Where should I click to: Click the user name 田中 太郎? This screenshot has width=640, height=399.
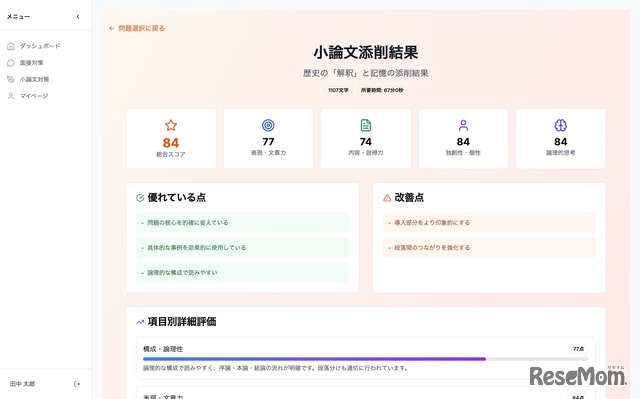pyautogui.click(x=22, y=384)
